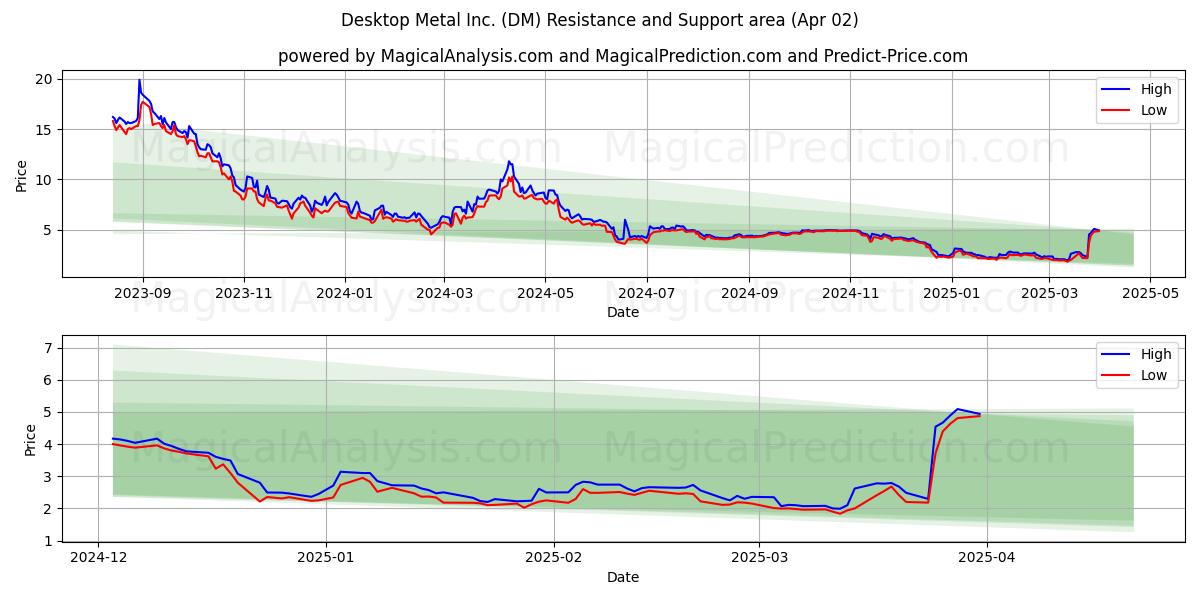Click the '2025-01' date label on the top chart
1200x600 pixels.
(x=951, y=294)
